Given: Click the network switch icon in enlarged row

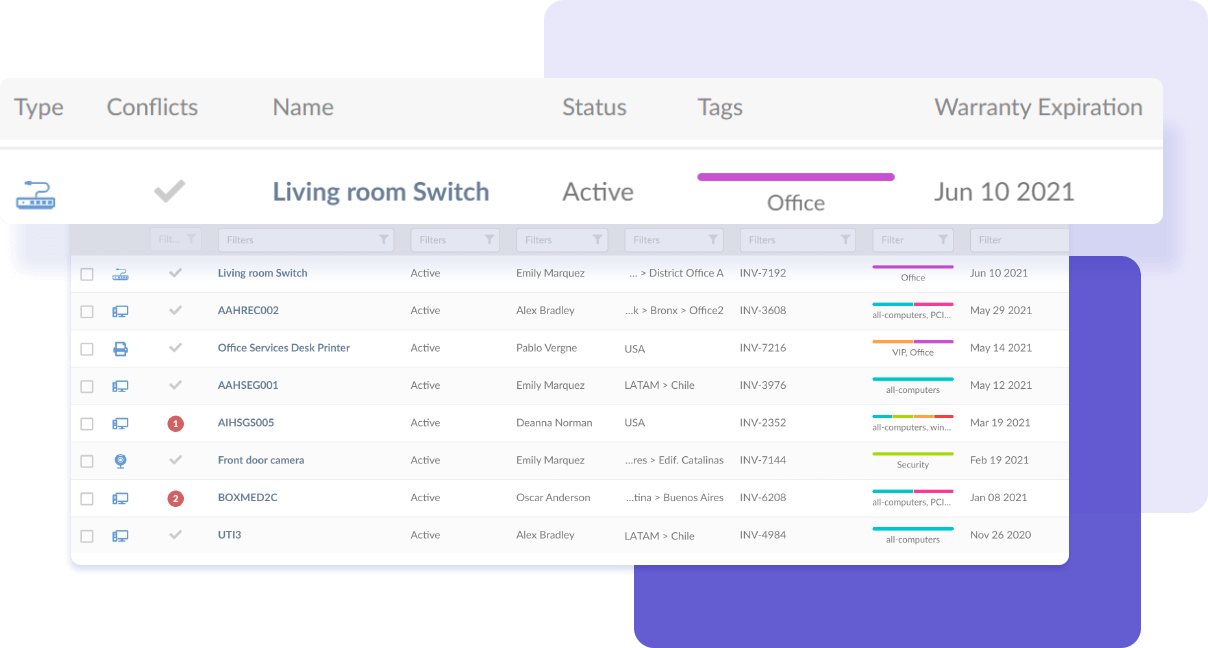Looking at the screenshot, I should 36,194.
